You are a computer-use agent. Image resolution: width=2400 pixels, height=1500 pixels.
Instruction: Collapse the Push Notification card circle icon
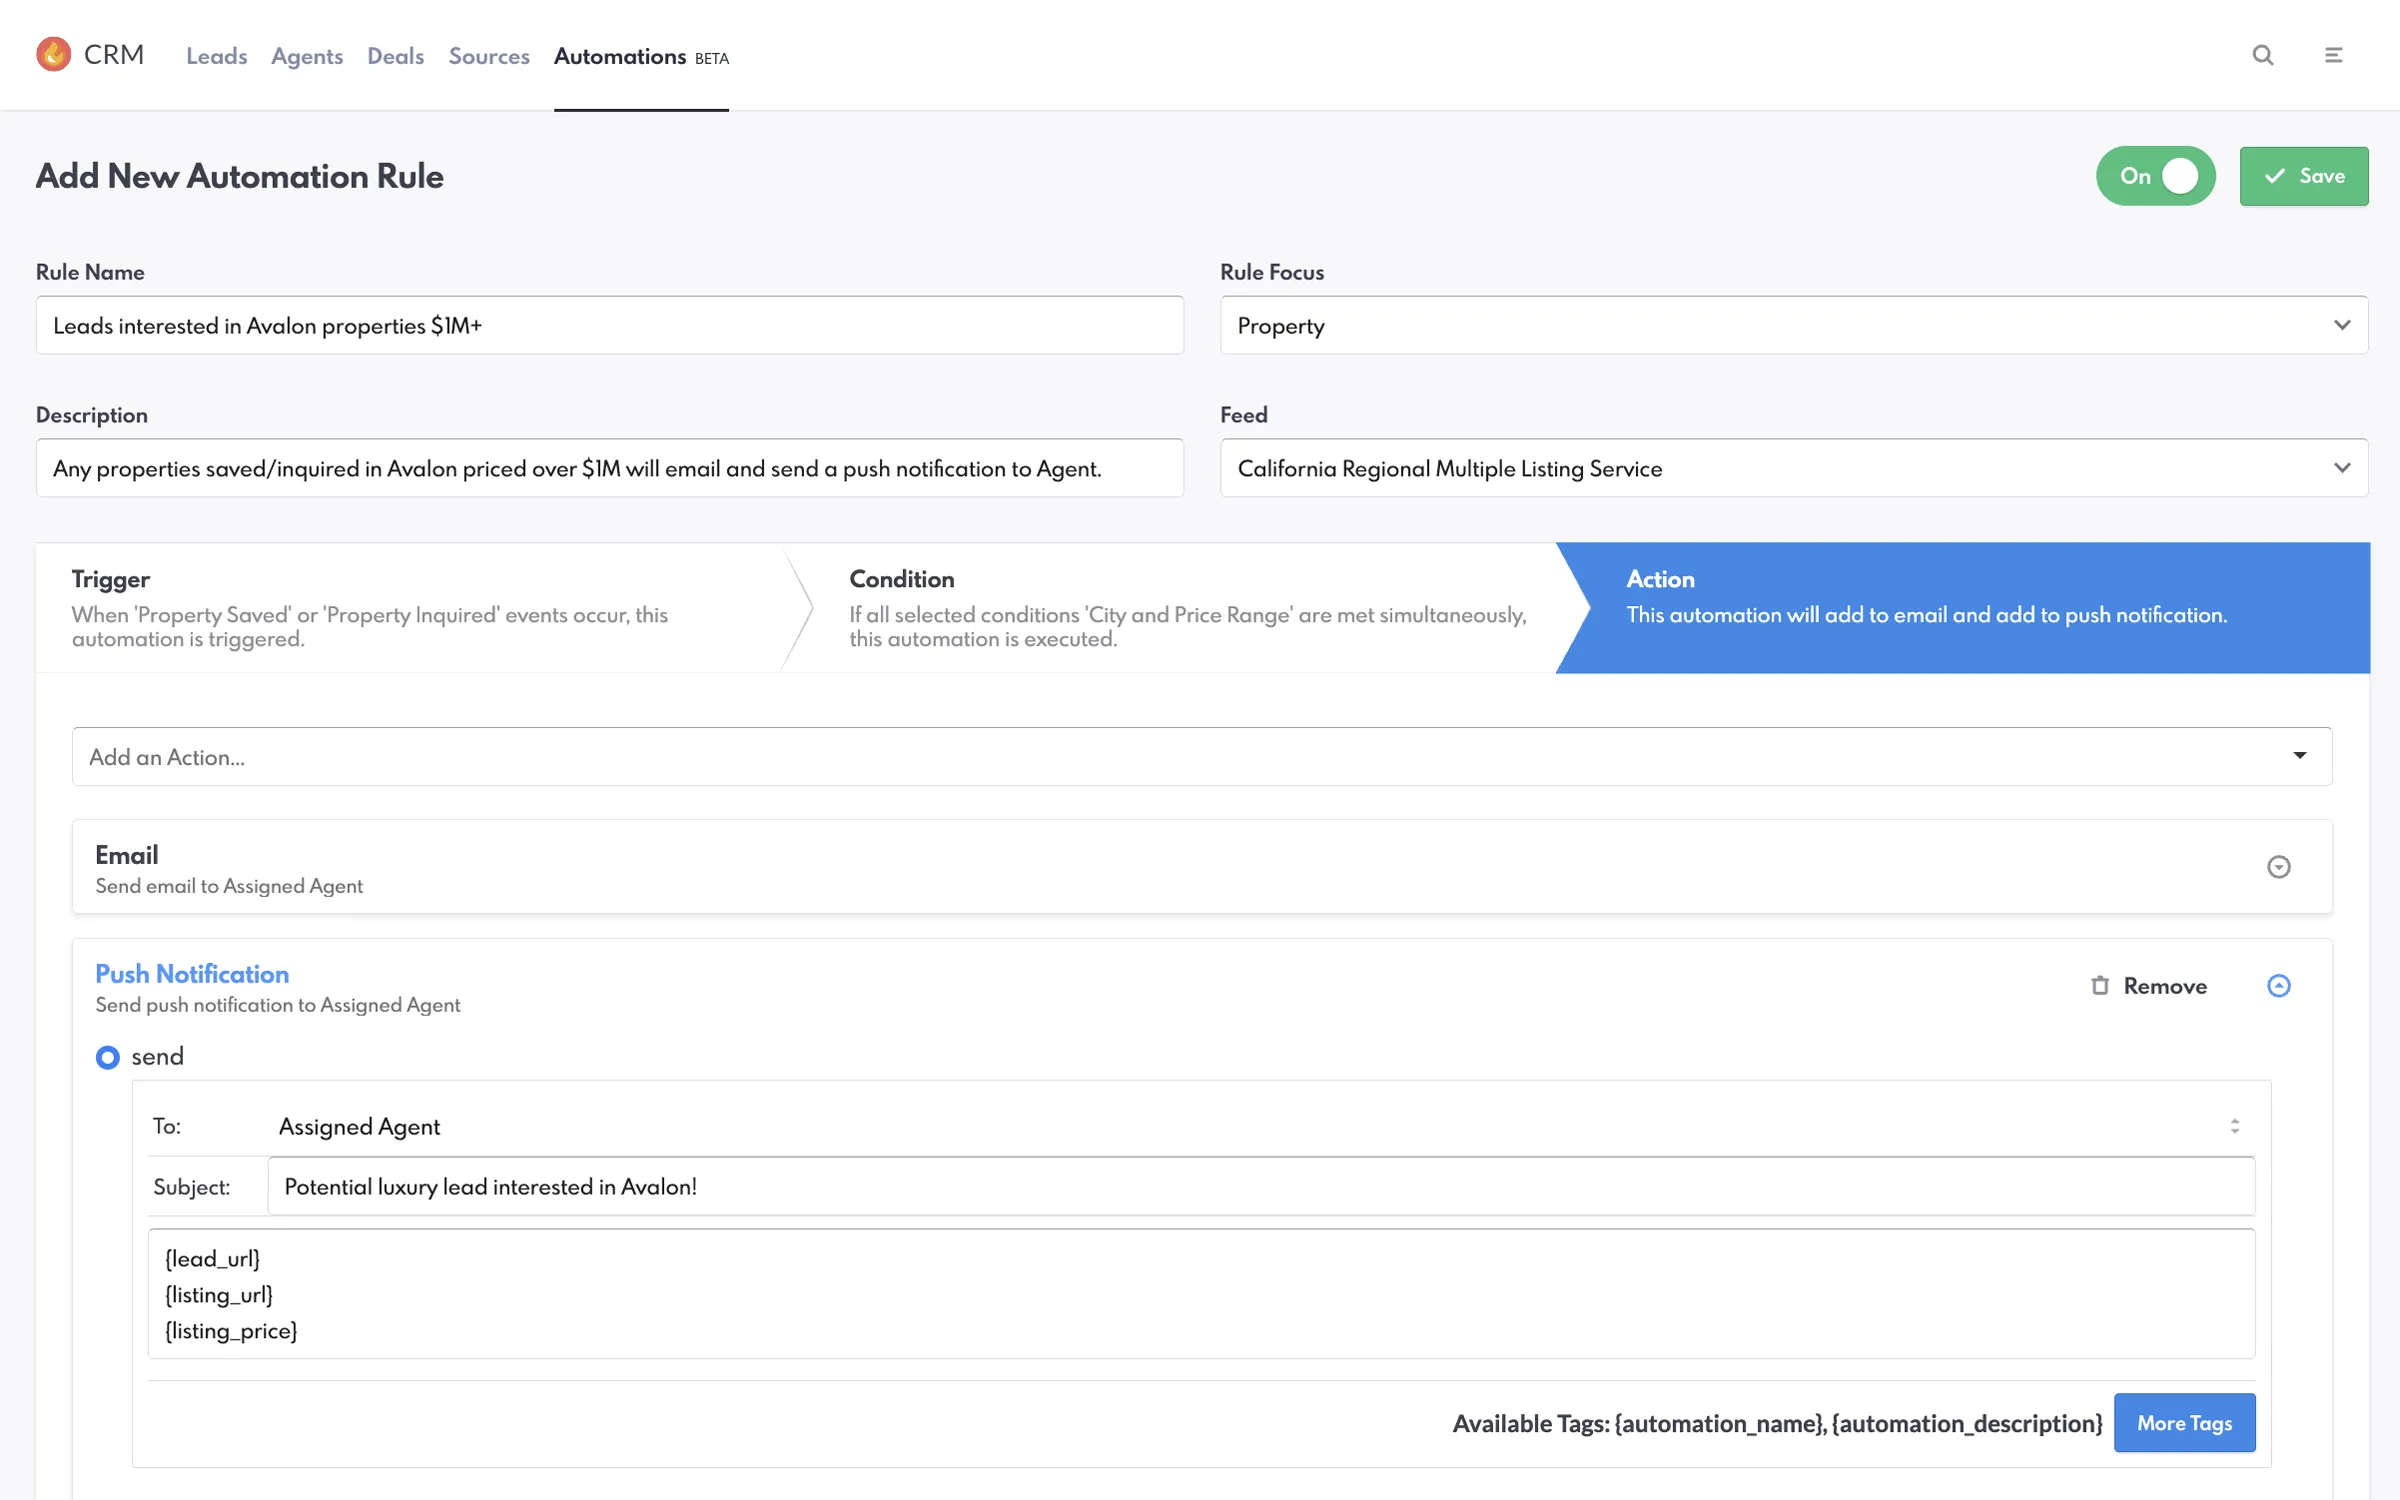[2279, 986]
